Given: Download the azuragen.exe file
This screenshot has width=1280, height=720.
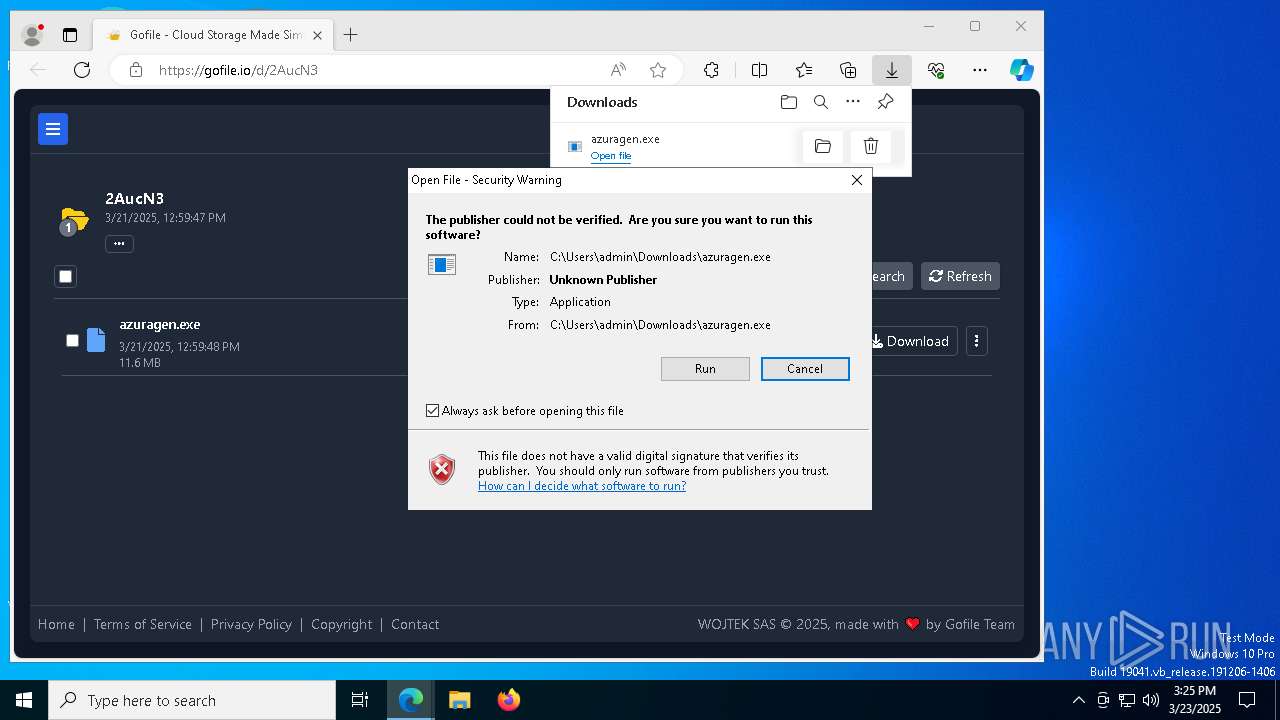Looking at the screenshot, I should pyautogui.click(x=909, y=341).
